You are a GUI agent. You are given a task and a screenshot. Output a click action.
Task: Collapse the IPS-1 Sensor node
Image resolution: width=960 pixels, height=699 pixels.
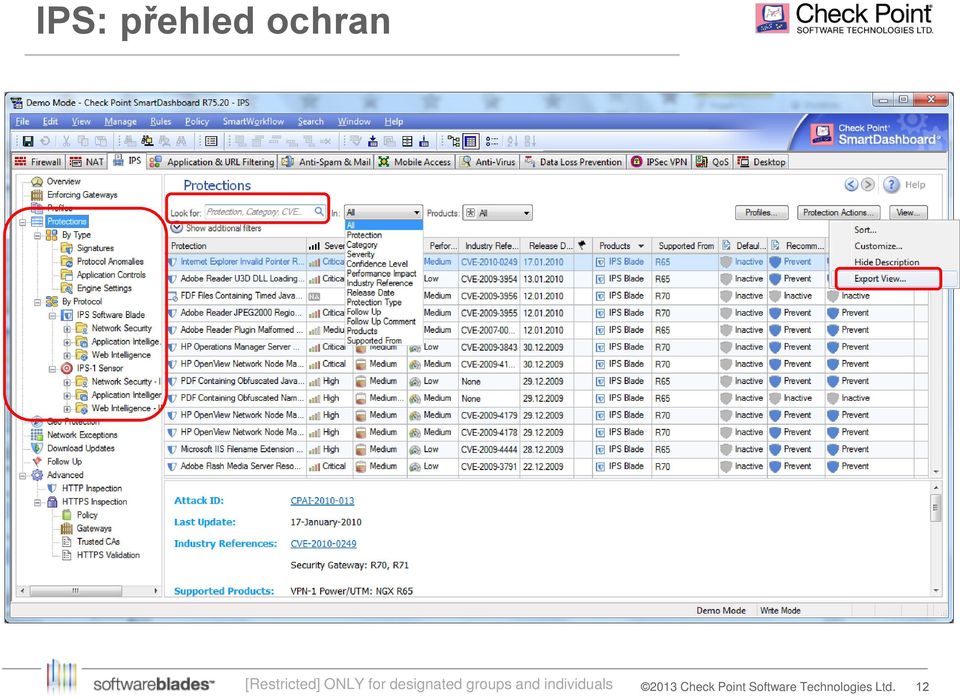click(x=53, y=368)
